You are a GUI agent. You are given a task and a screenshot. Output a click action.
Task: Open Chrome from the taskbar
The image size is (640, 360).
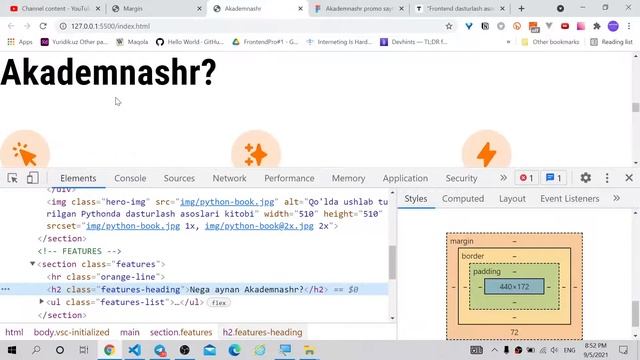tap(109, 350)
